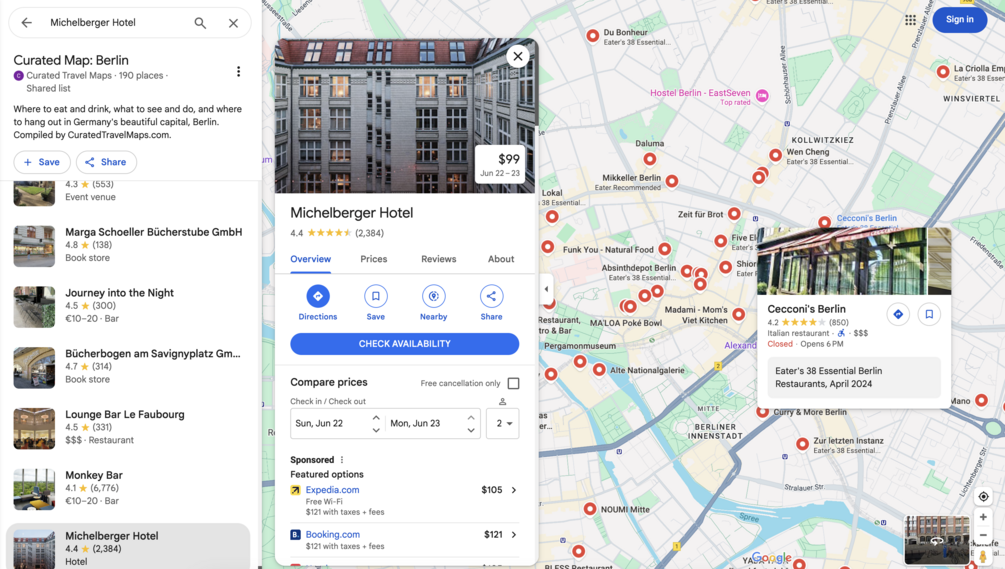Click the Eater's 38 Essential Berlin note
Image resolution: width=1005 pixels, height=569 pixels.
[854, 377]
